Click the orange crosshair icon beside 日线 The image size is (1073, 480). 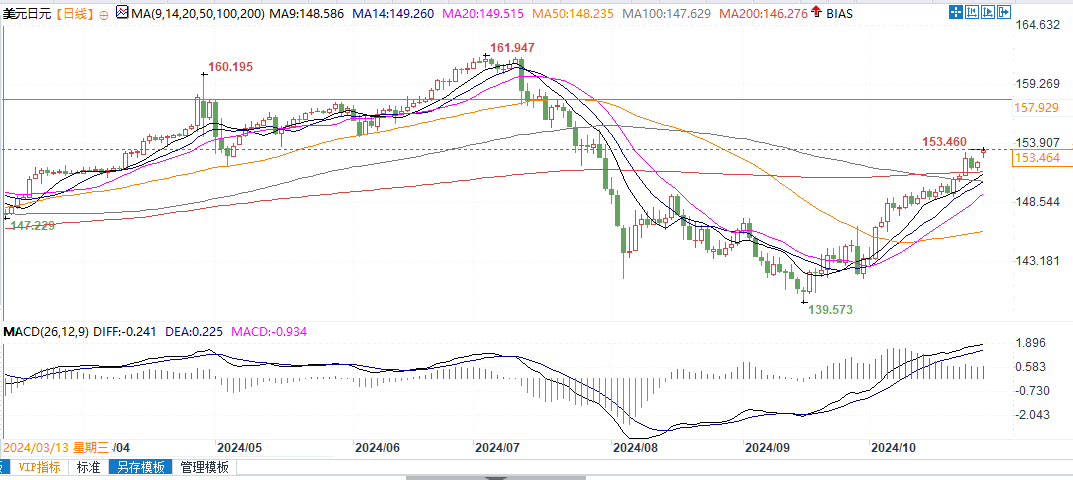click(103, 14)
